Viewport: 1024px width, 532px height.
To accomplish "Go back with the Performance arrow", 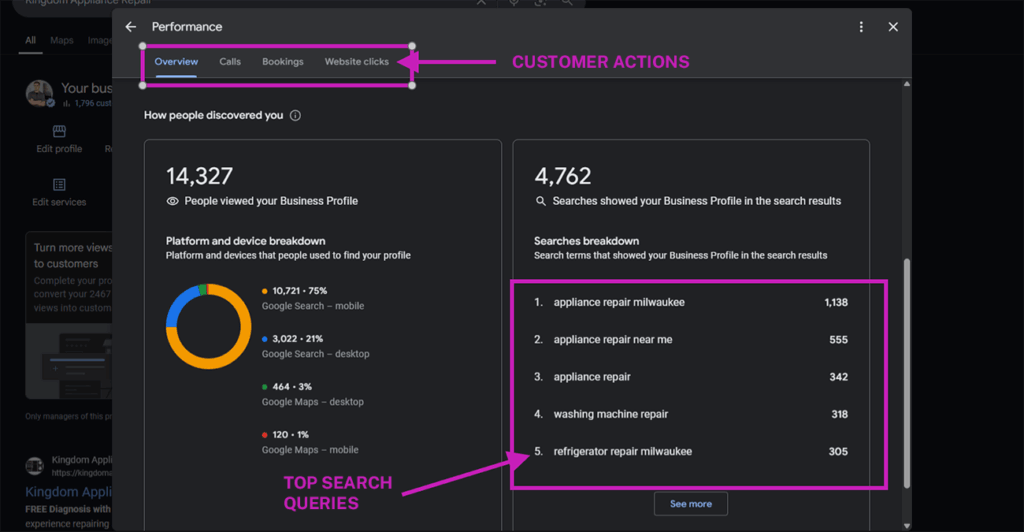I will point(131,27).
